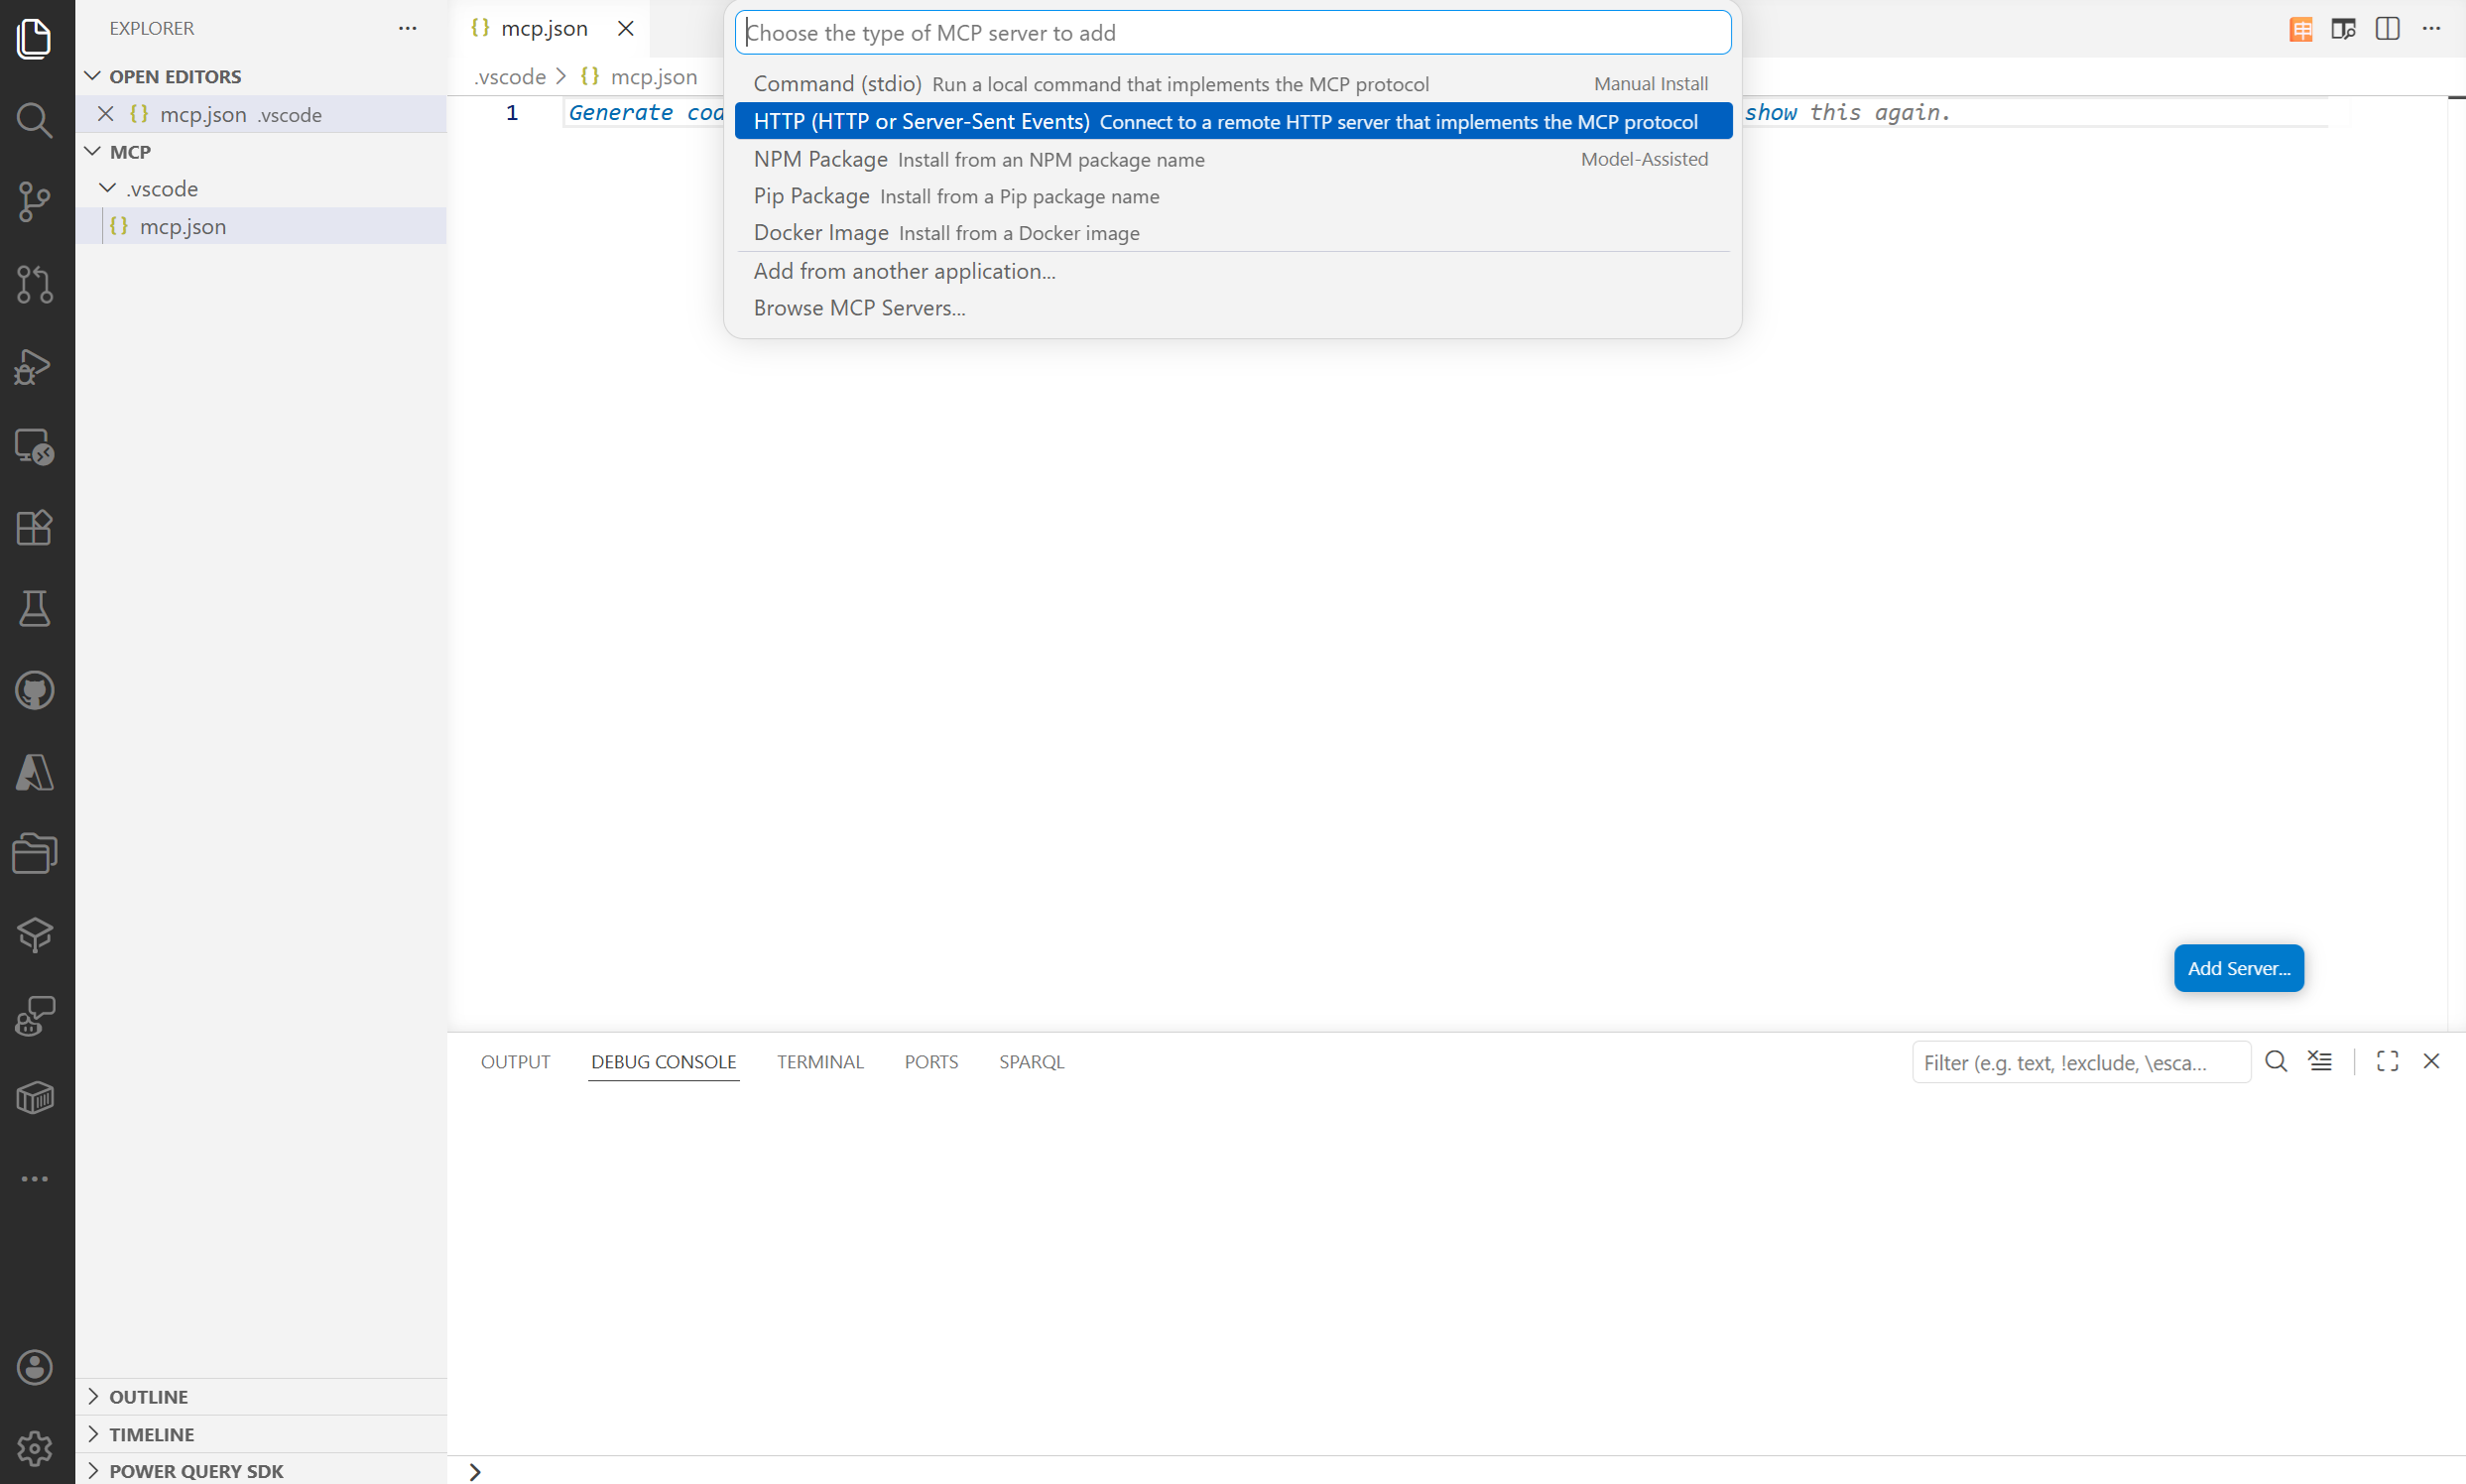Open the Azure view in the activity bar

pyautogui.click(x=35, y=772)
